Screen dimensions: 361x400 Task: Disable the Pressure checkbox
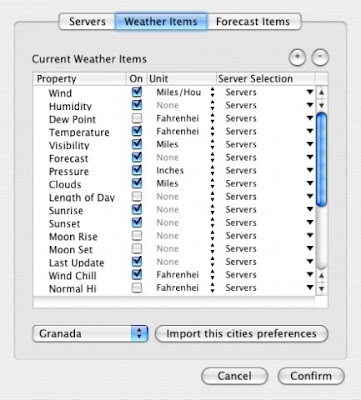137,170
